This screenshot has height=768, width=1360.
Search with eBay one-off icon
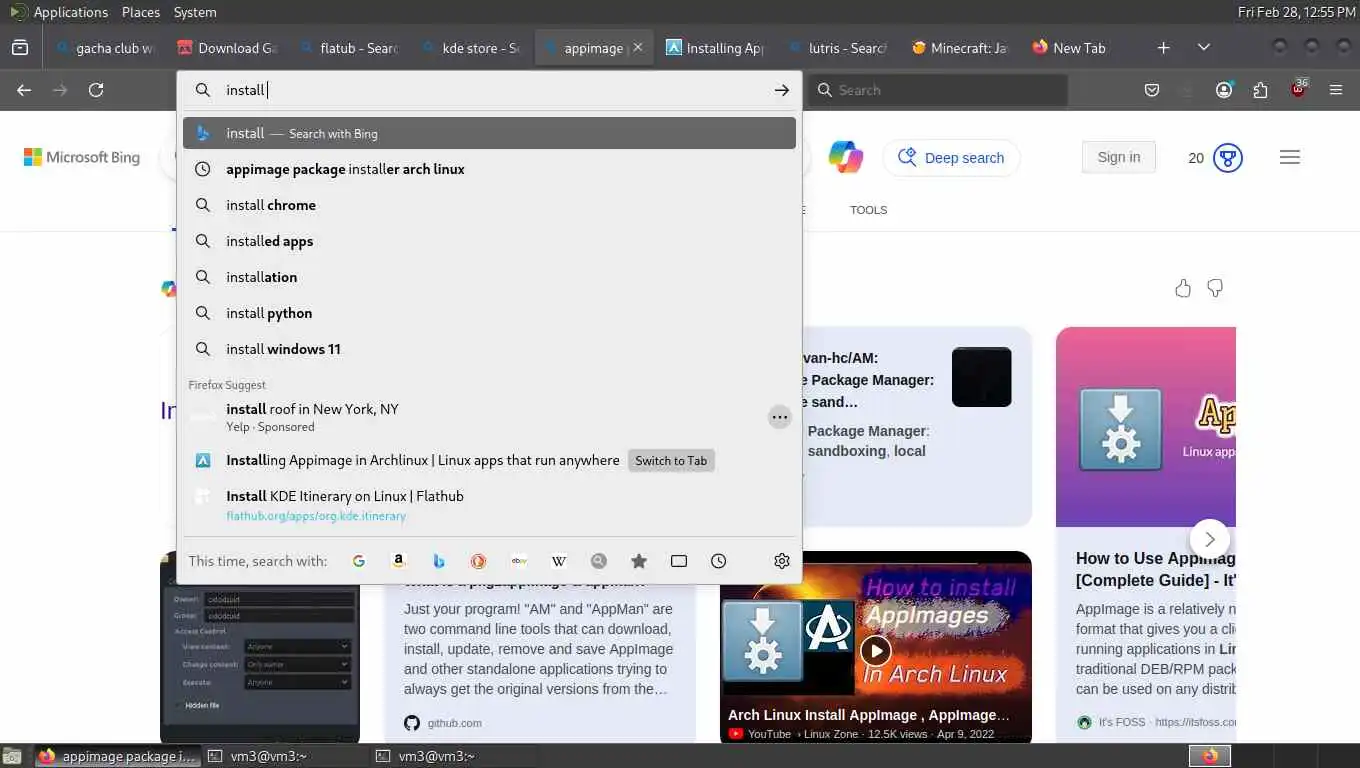[519, 561]
